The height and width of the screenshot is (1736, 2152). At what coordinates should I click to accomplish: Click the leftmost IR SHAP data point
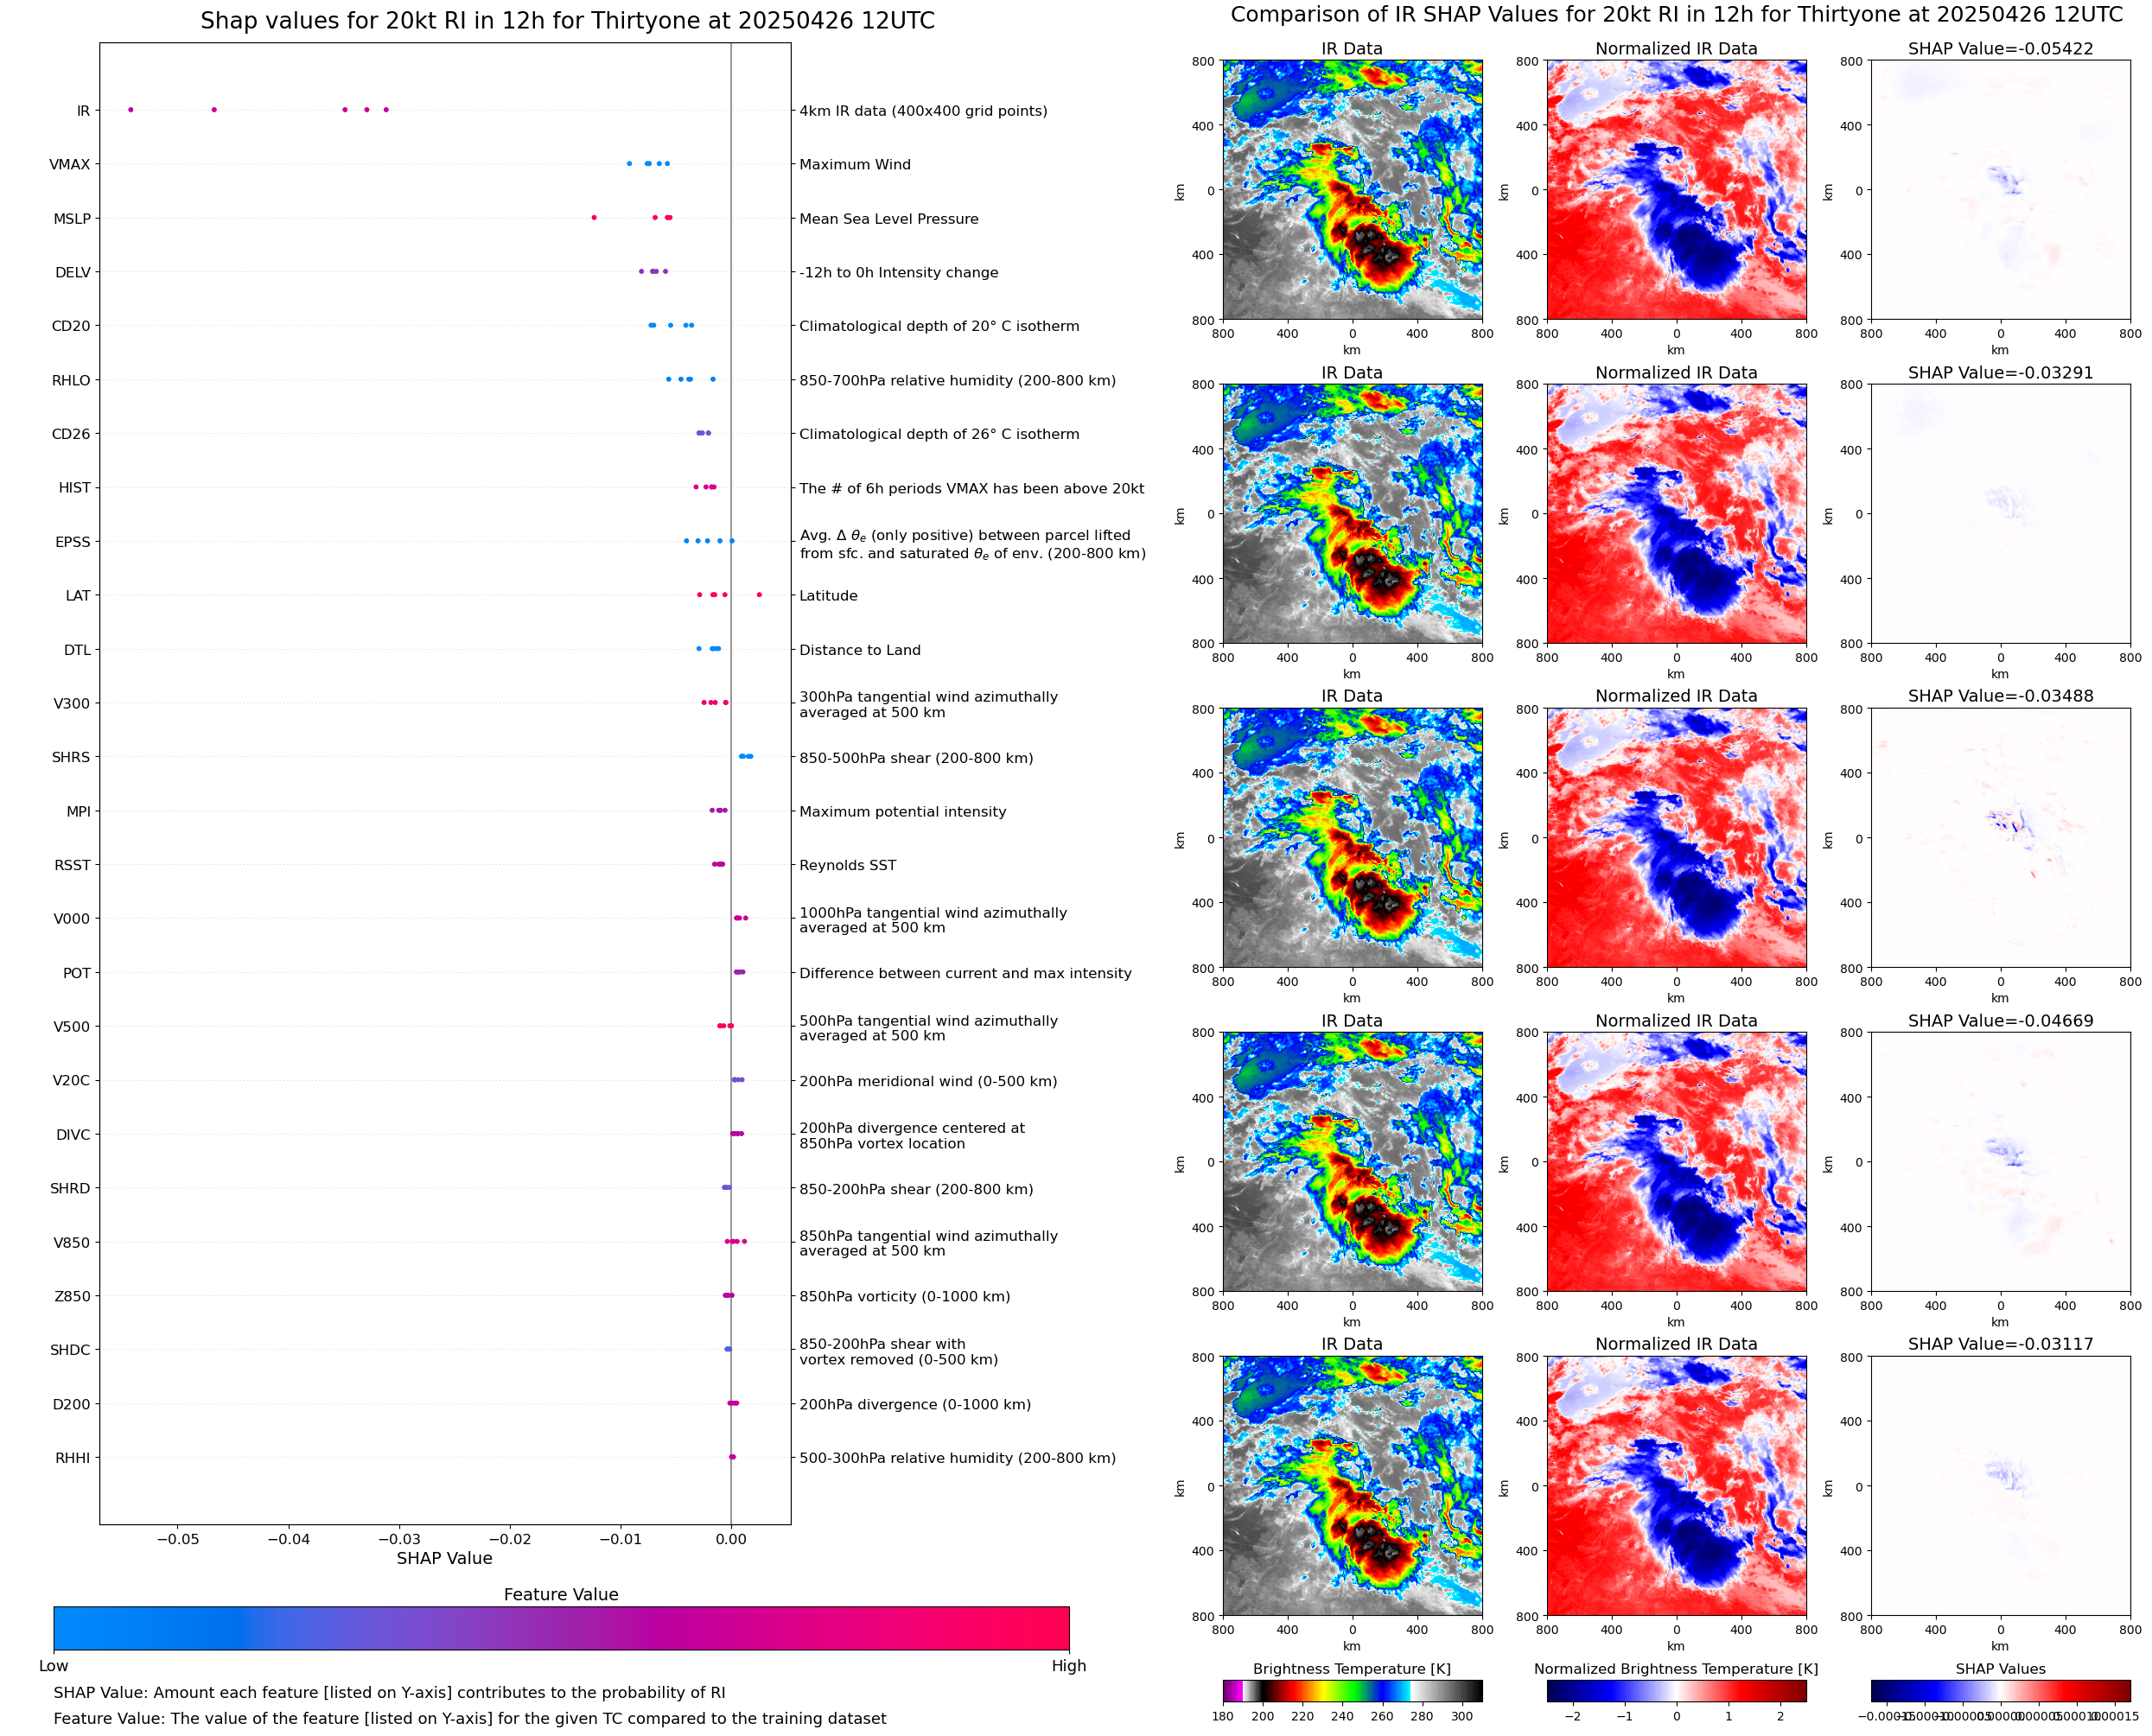click(130, 110)
